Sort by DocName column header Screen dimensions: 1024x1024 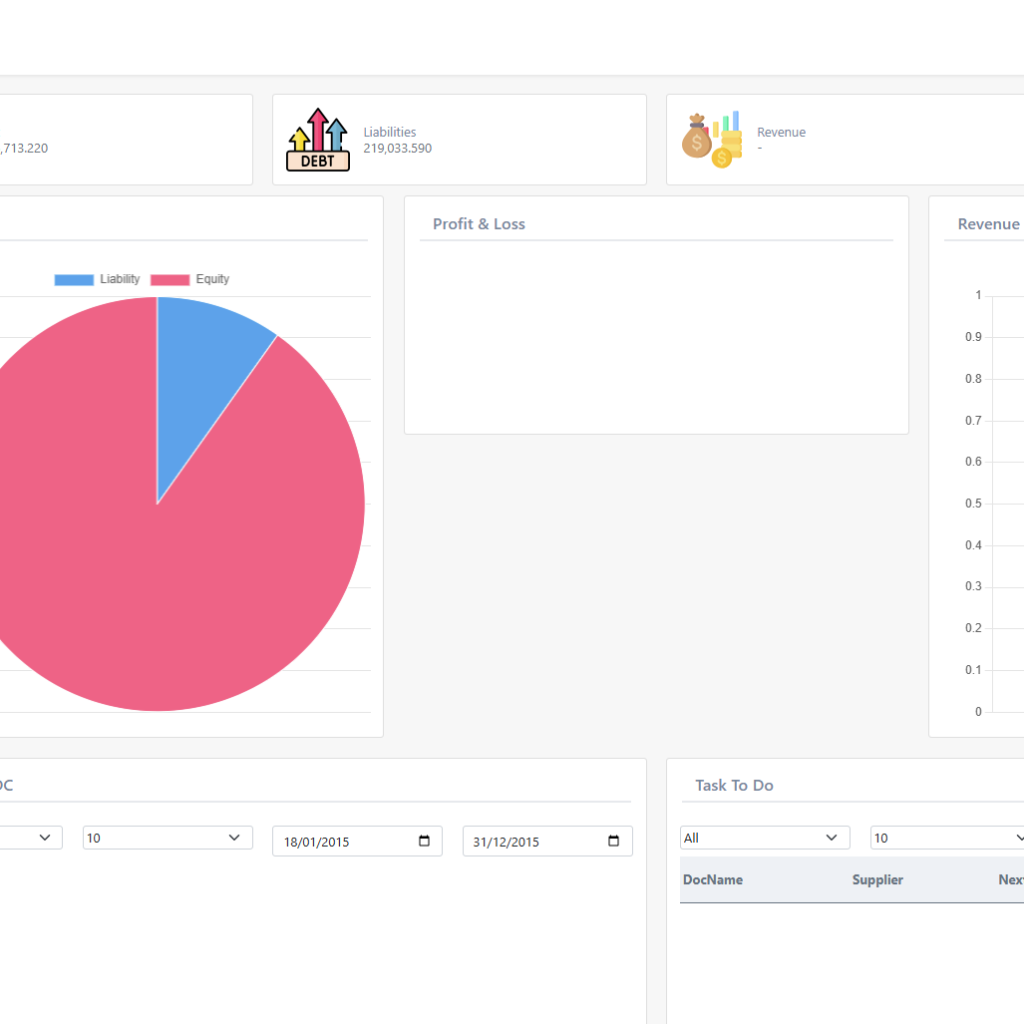pyautogui.click(x=712, y=880)
